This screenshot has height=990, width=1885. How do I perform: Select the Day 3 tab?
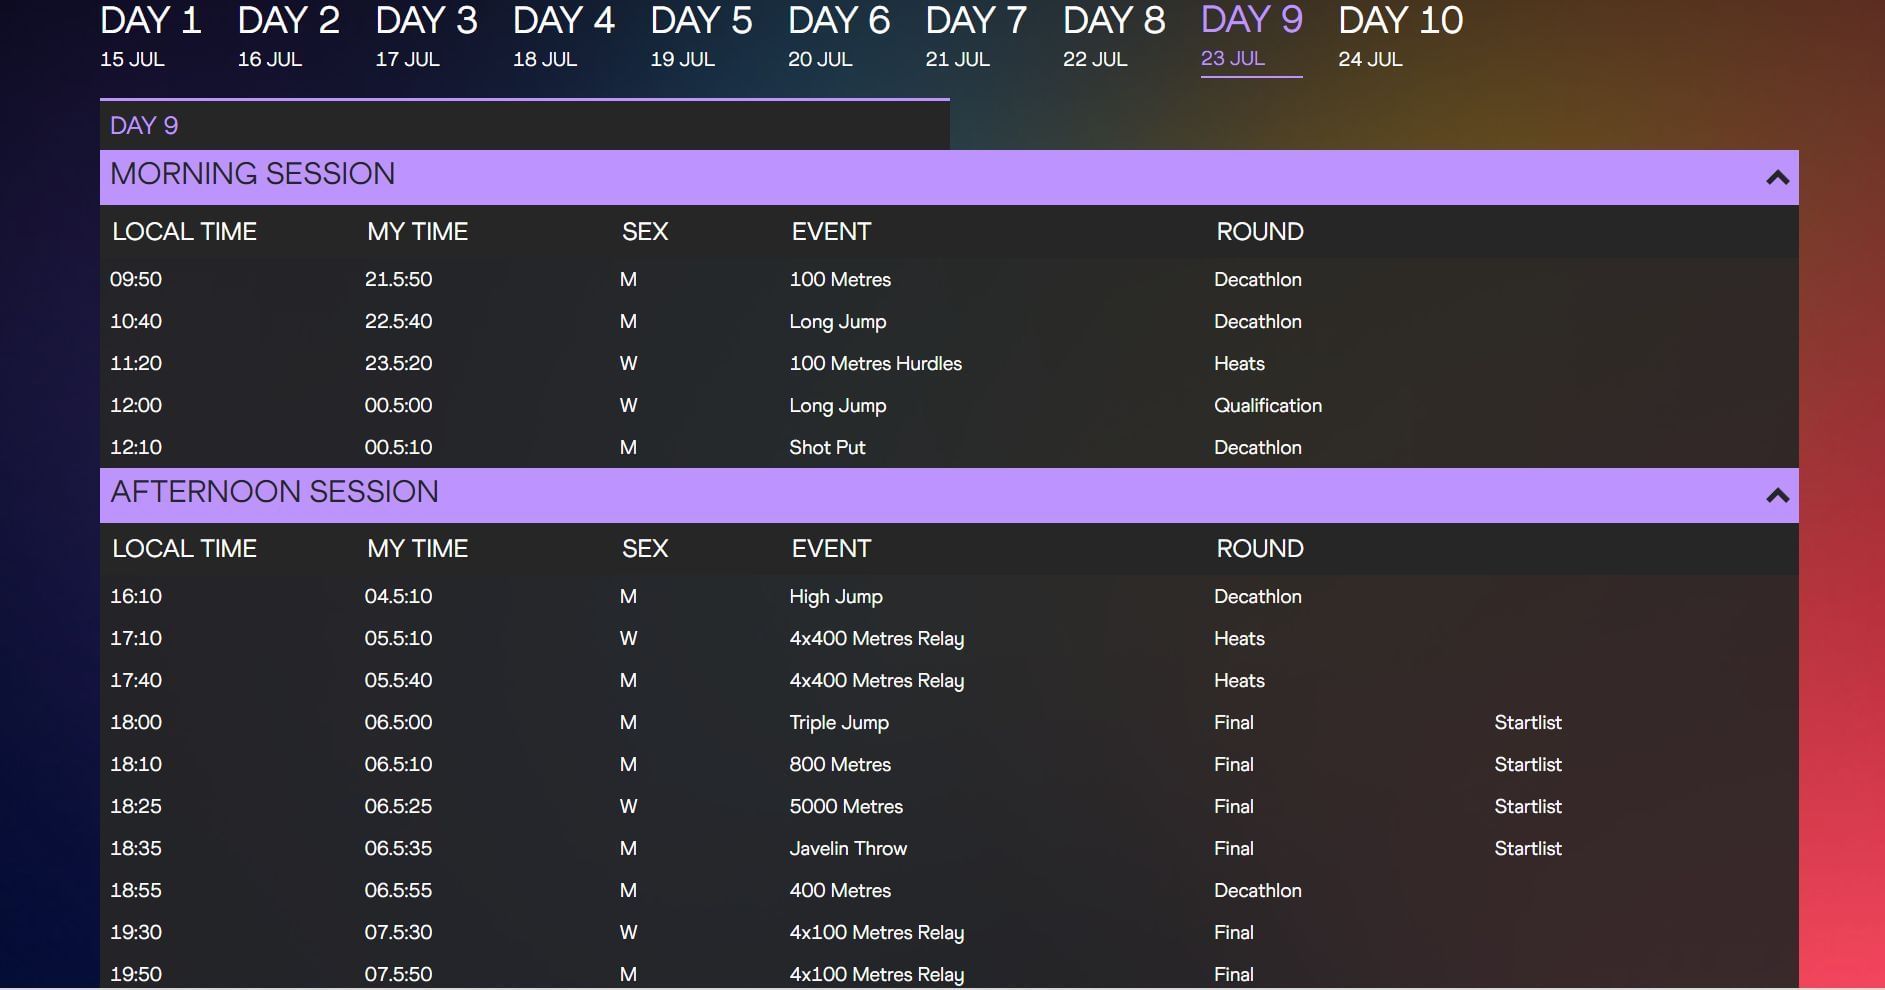tap(426, 36)
